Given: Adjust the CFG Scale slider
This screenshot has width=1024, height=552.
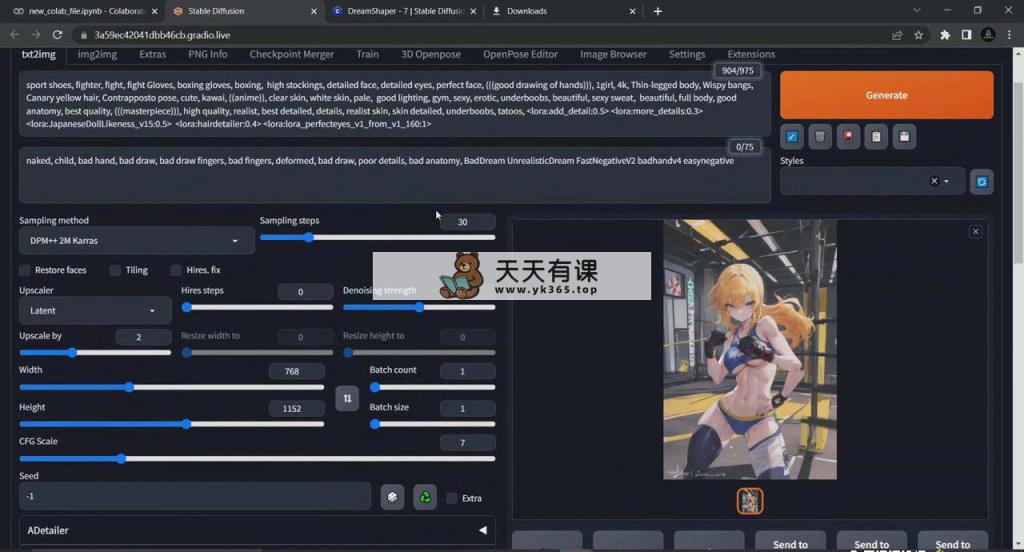Looking at the screenshot, I should 257,459.
